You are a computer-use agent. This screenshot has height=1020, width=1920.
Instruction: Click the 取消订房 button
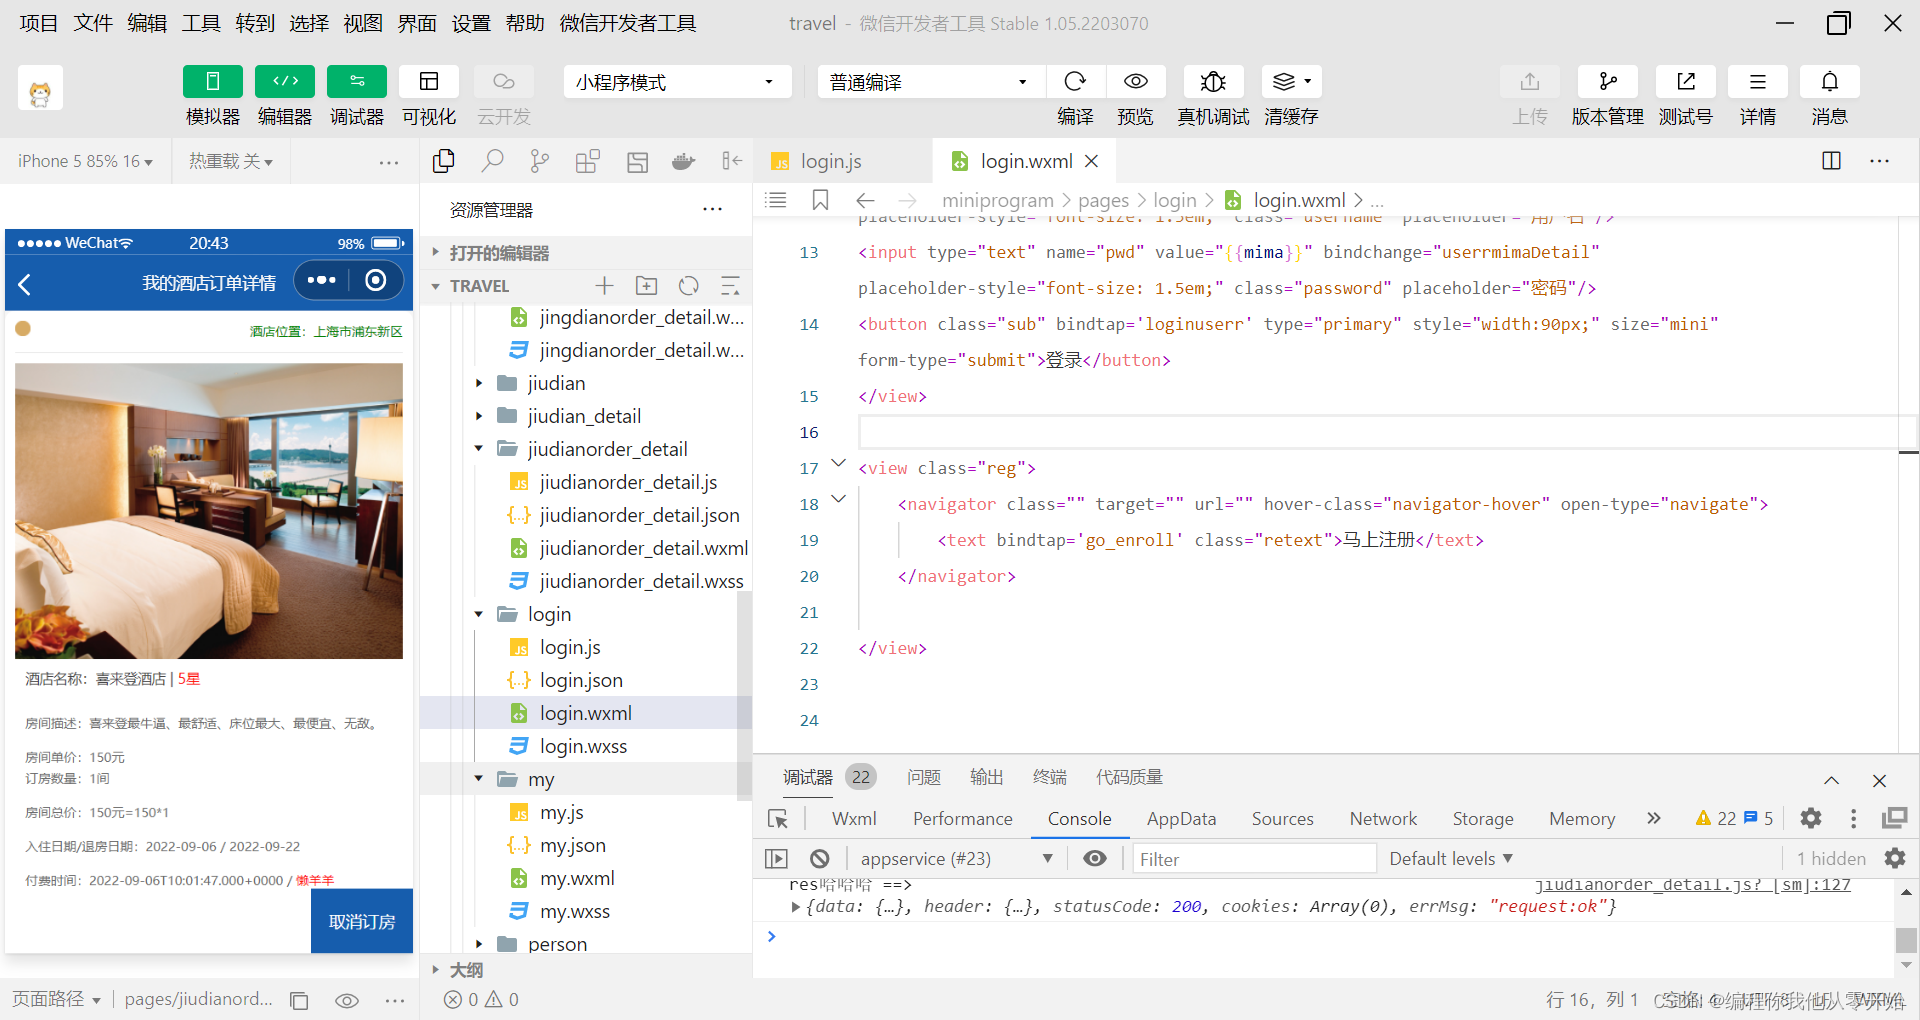tap(362, 921)
